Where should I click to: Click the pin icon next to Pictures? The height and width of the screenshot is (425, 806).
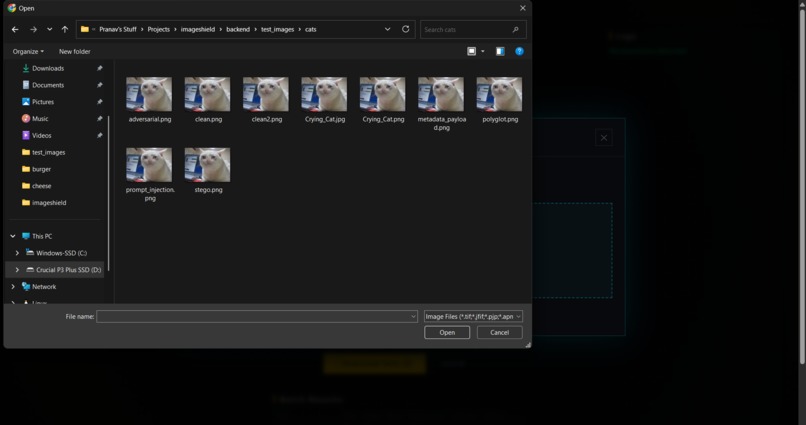(100, 102)
